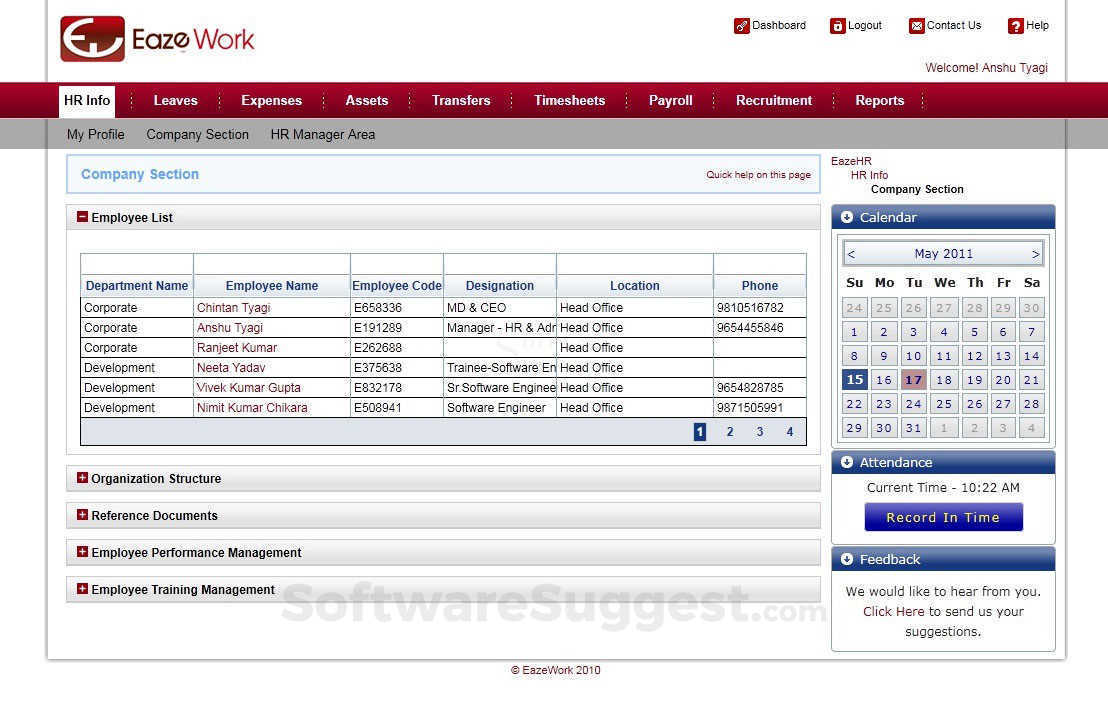Sort by Location column header

pyautogui.click(x=635, y=285)
